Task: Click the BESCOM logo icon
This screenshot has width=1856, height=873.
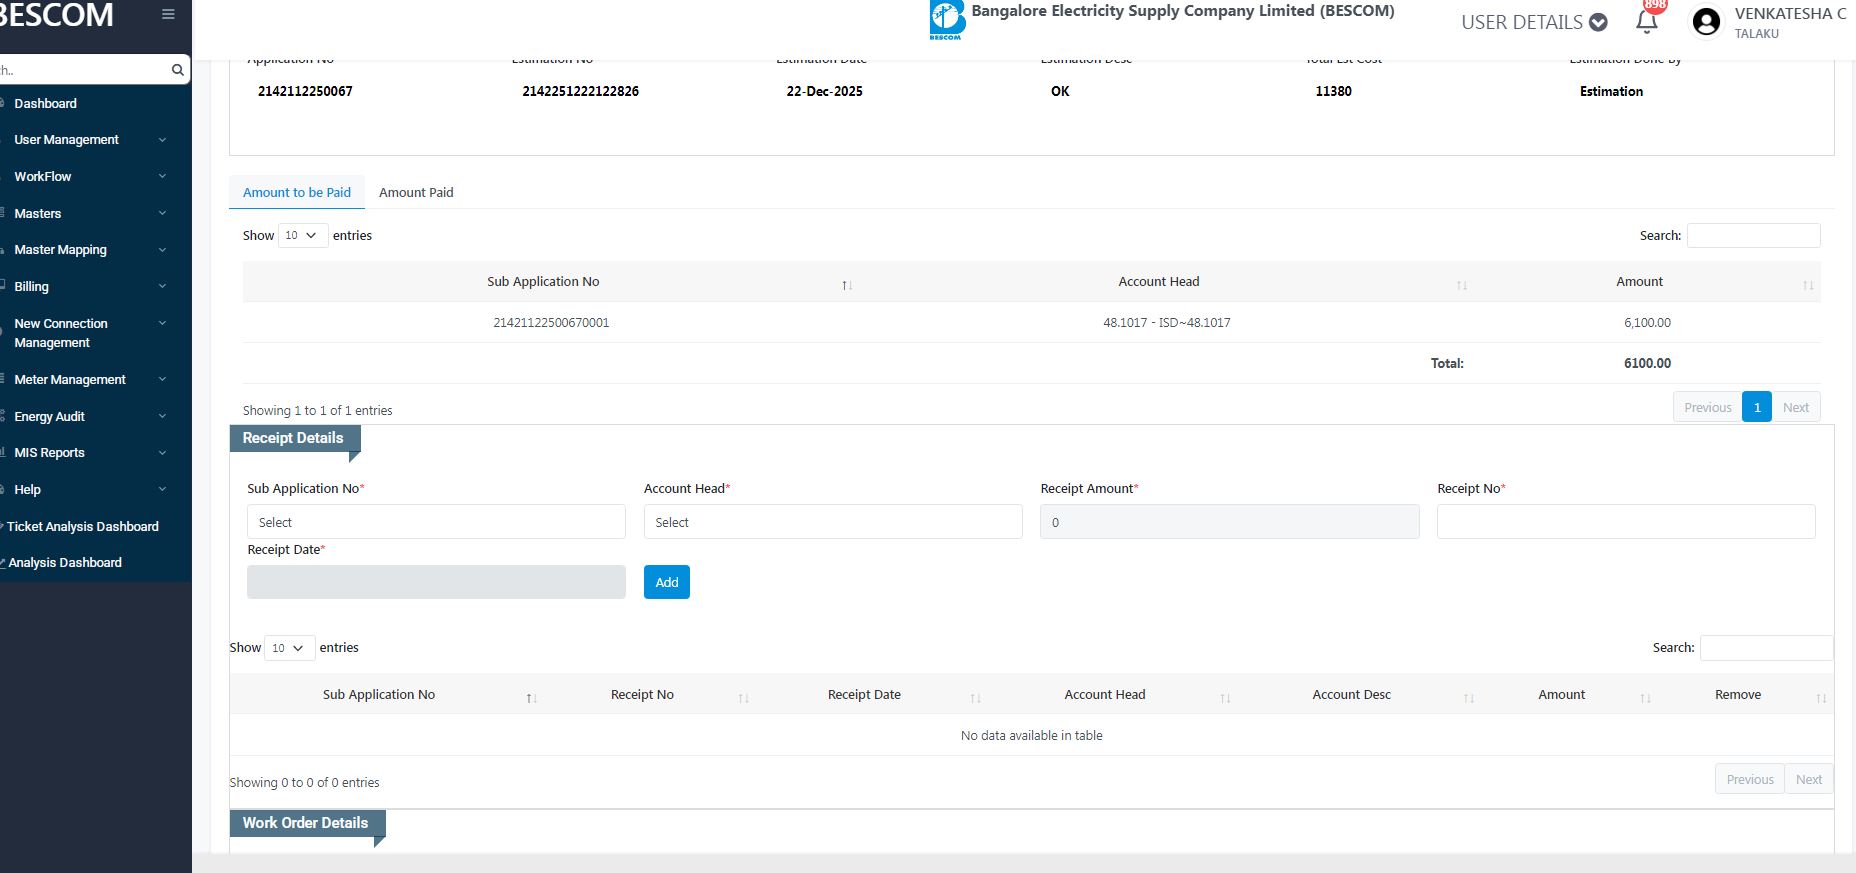Action: [946, 21]
